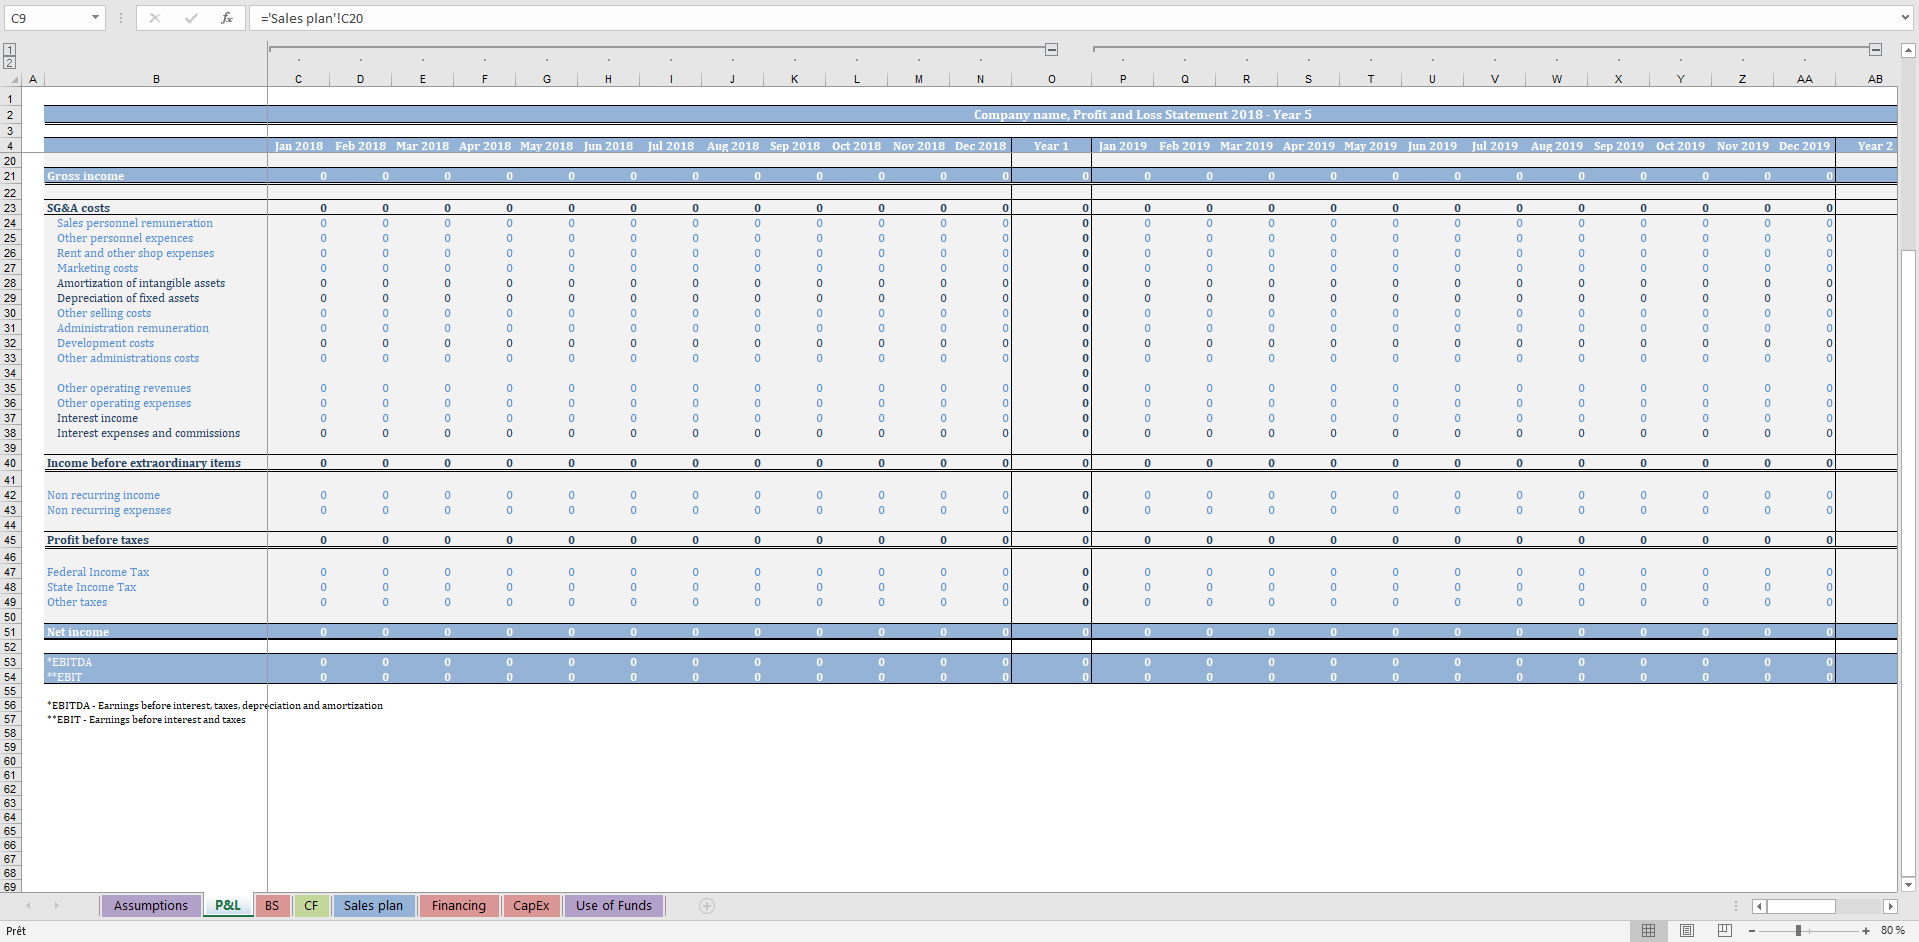The height and width of the screenshot is (942, 1919).
Task: Open the Name Box dropdown
Action: click(x=95, y=18)
